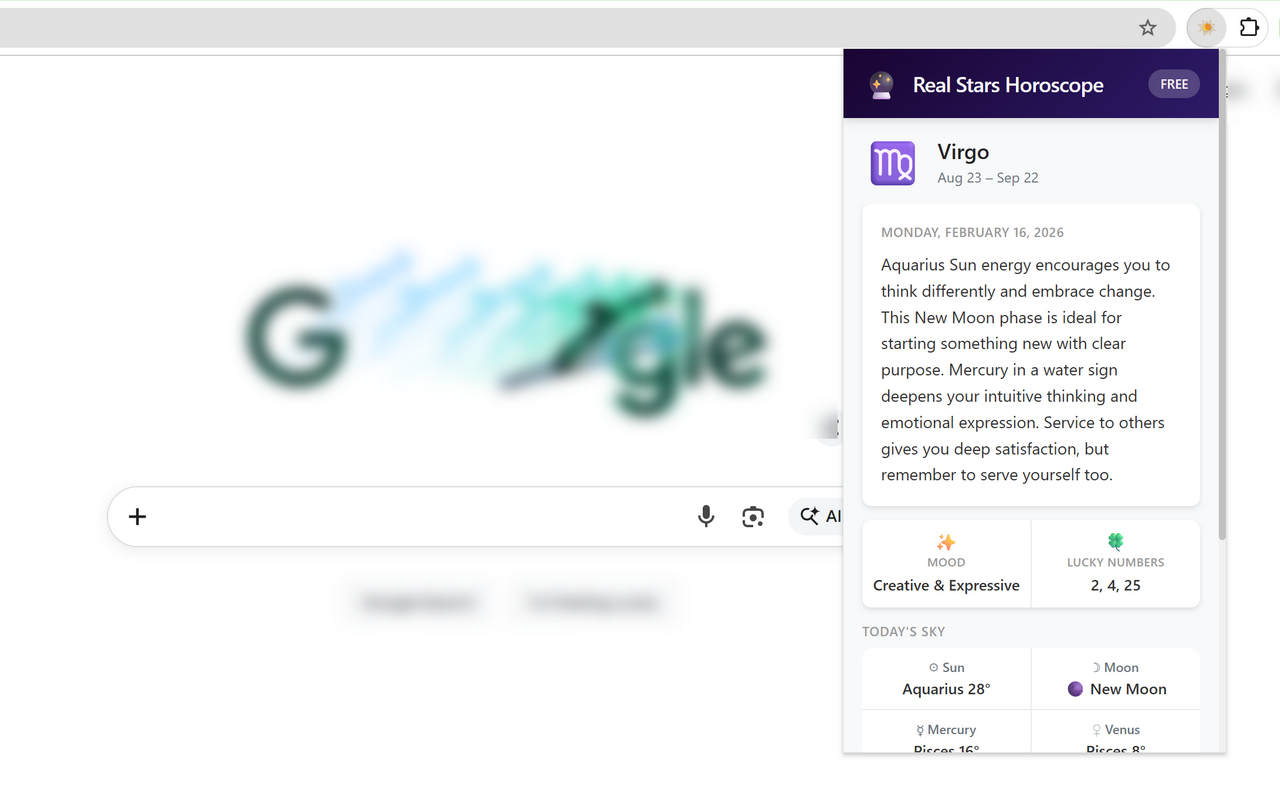The height and width of the screenshot is (800, 1280).
Task: Click the purple Virgo zodiac symbol
Action: click(892, 163)
